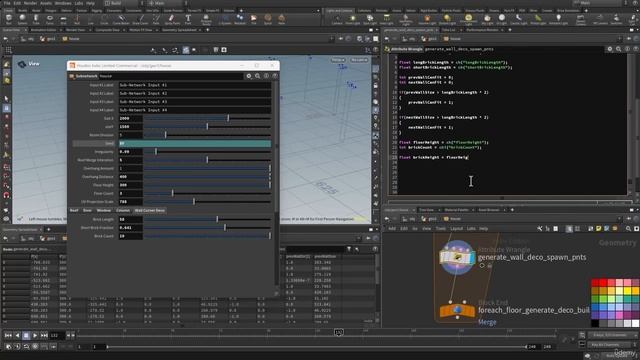Click Tools menu in network editor
The width and height of the screenshot is (640, 360).
click(x=440, y=229)
